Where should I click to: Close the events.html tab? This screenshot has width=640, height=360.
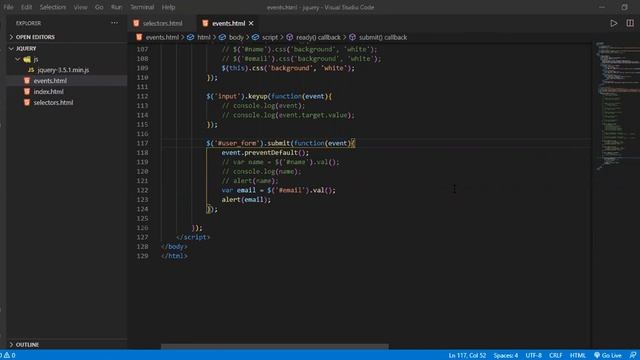251,23
